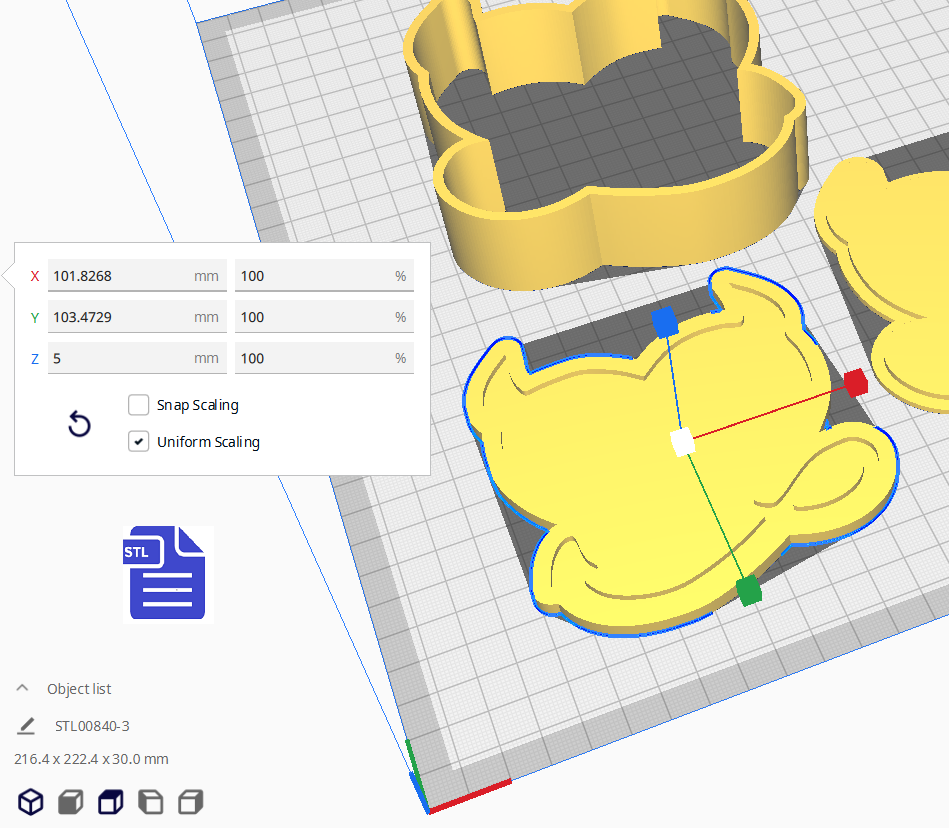The width and height of the screenshot is (949, 828).
Task: Uncheck the Uniform Scaling checkbox
Action: pyautogui.click(x=139, y=441)
